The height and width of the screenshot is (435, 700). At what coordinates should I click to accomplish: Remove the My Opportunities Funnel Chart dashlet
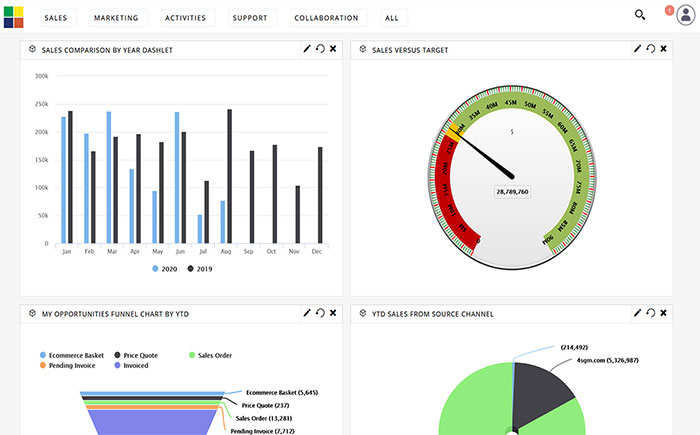(x=333, y=313)
